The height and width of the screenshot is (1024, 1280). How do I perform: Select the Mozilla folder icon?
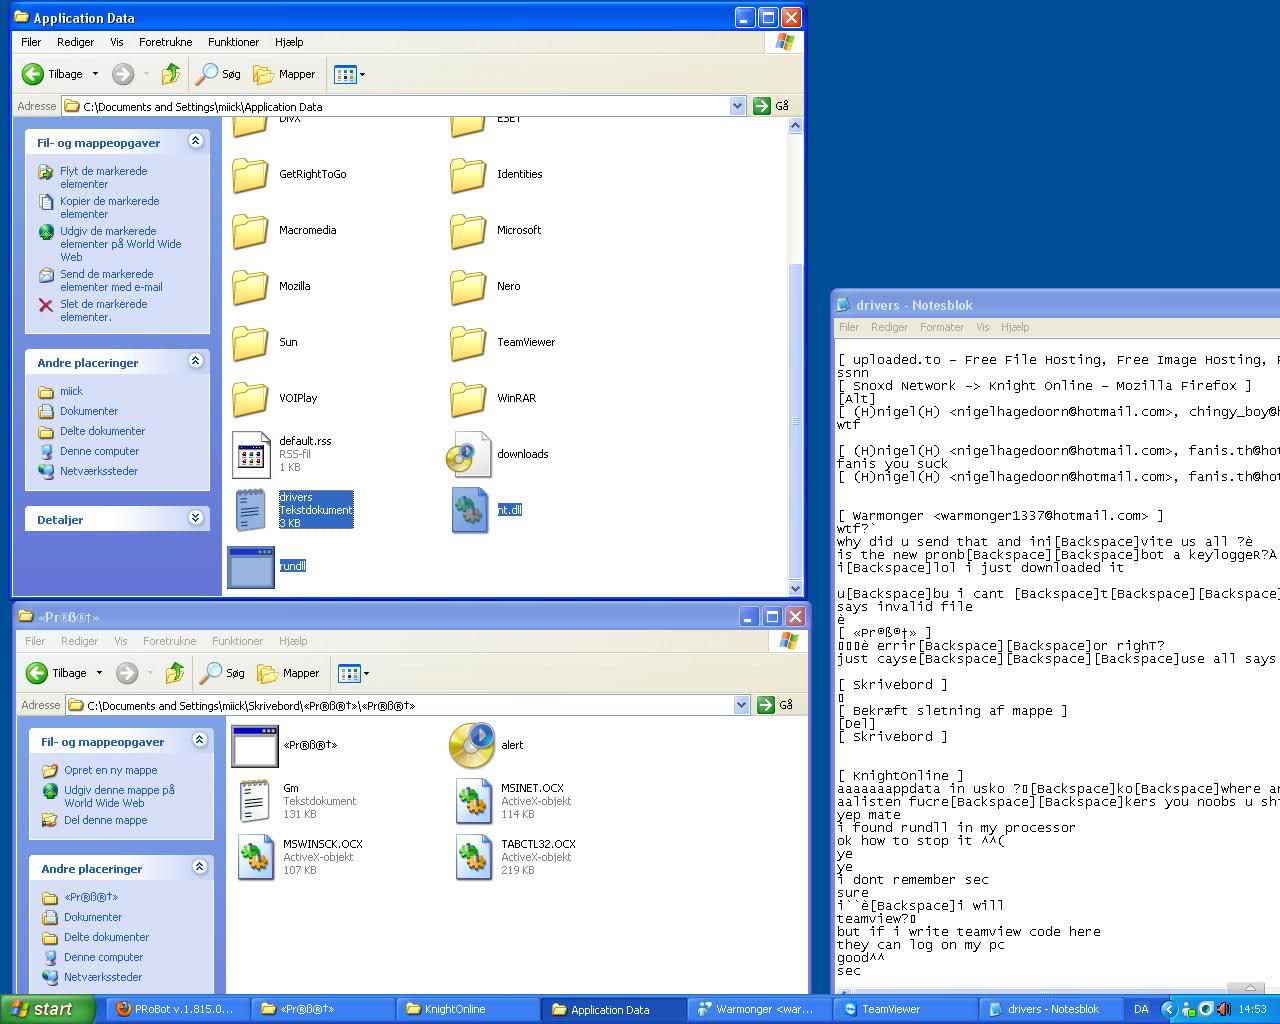click(x=250, y=286)
